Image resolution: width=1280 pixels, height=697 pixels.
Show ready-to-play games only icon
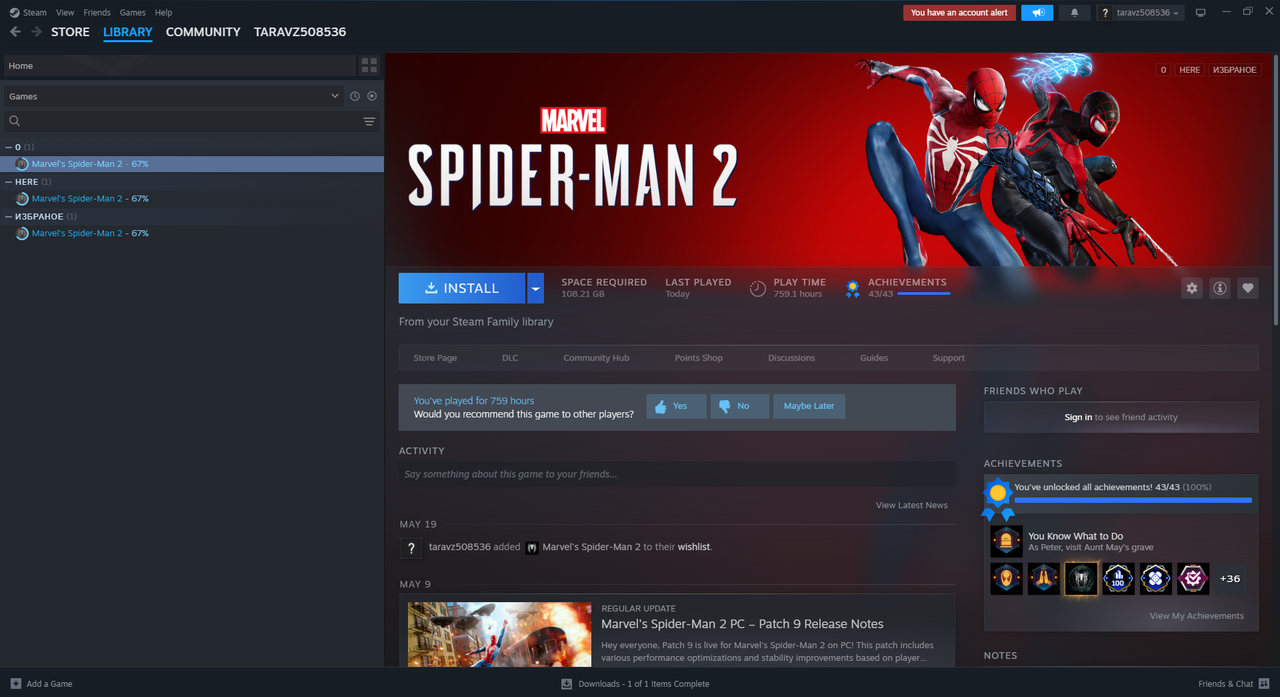(372, 96)
